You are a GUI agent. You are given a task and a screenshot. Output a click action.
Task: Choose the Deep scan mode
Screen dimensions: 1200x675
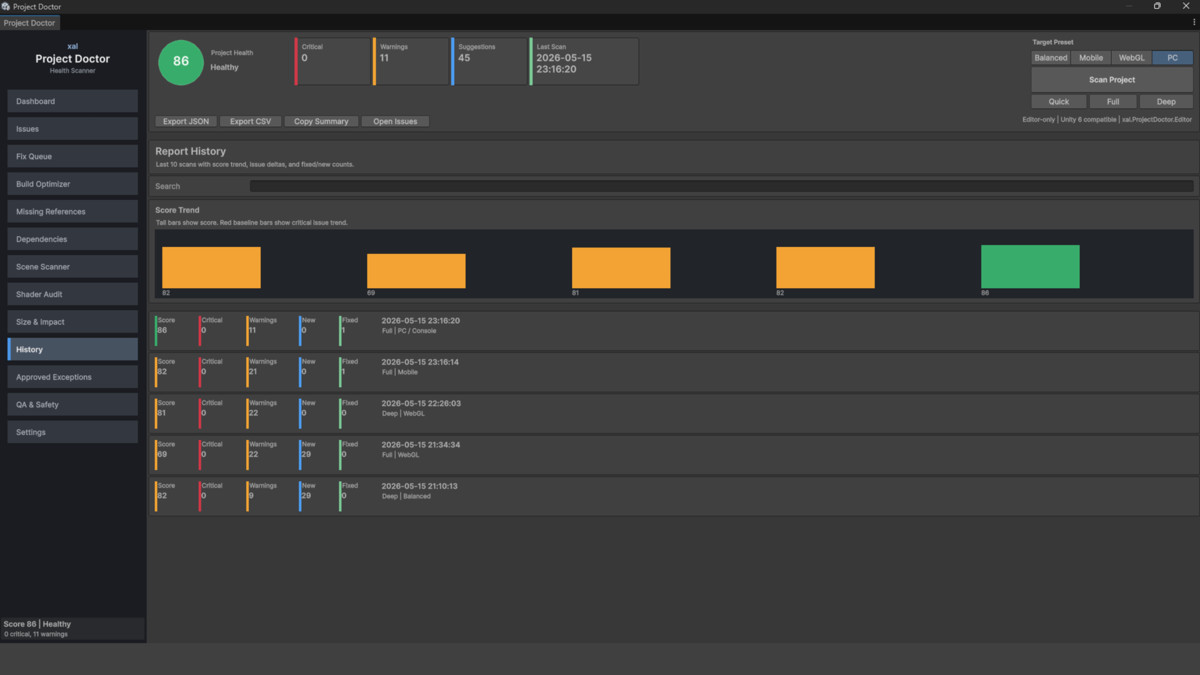1166,101
